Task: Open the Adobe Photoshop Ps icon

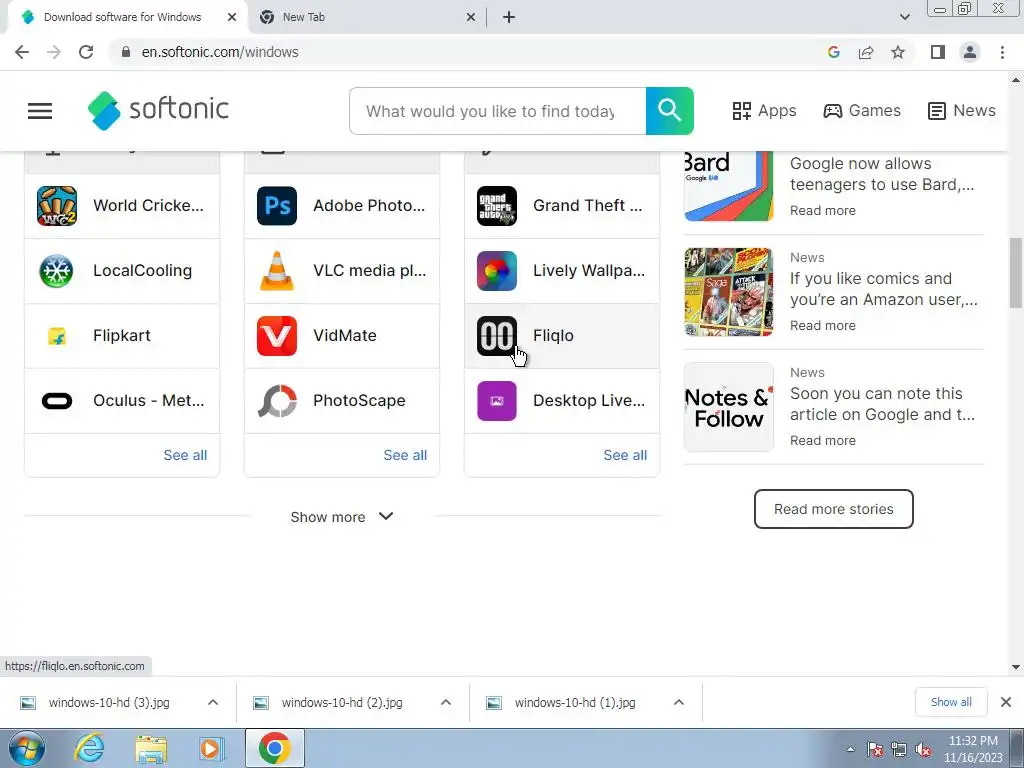Action: 277,206
